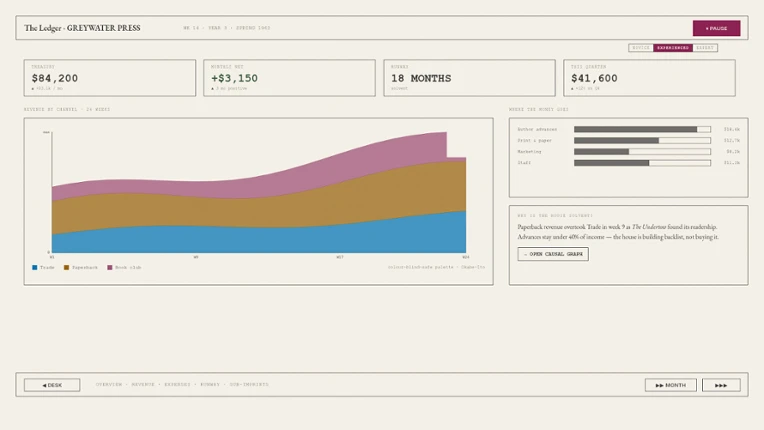
Task: Go back to the Desk
Action: pos(52,385)
